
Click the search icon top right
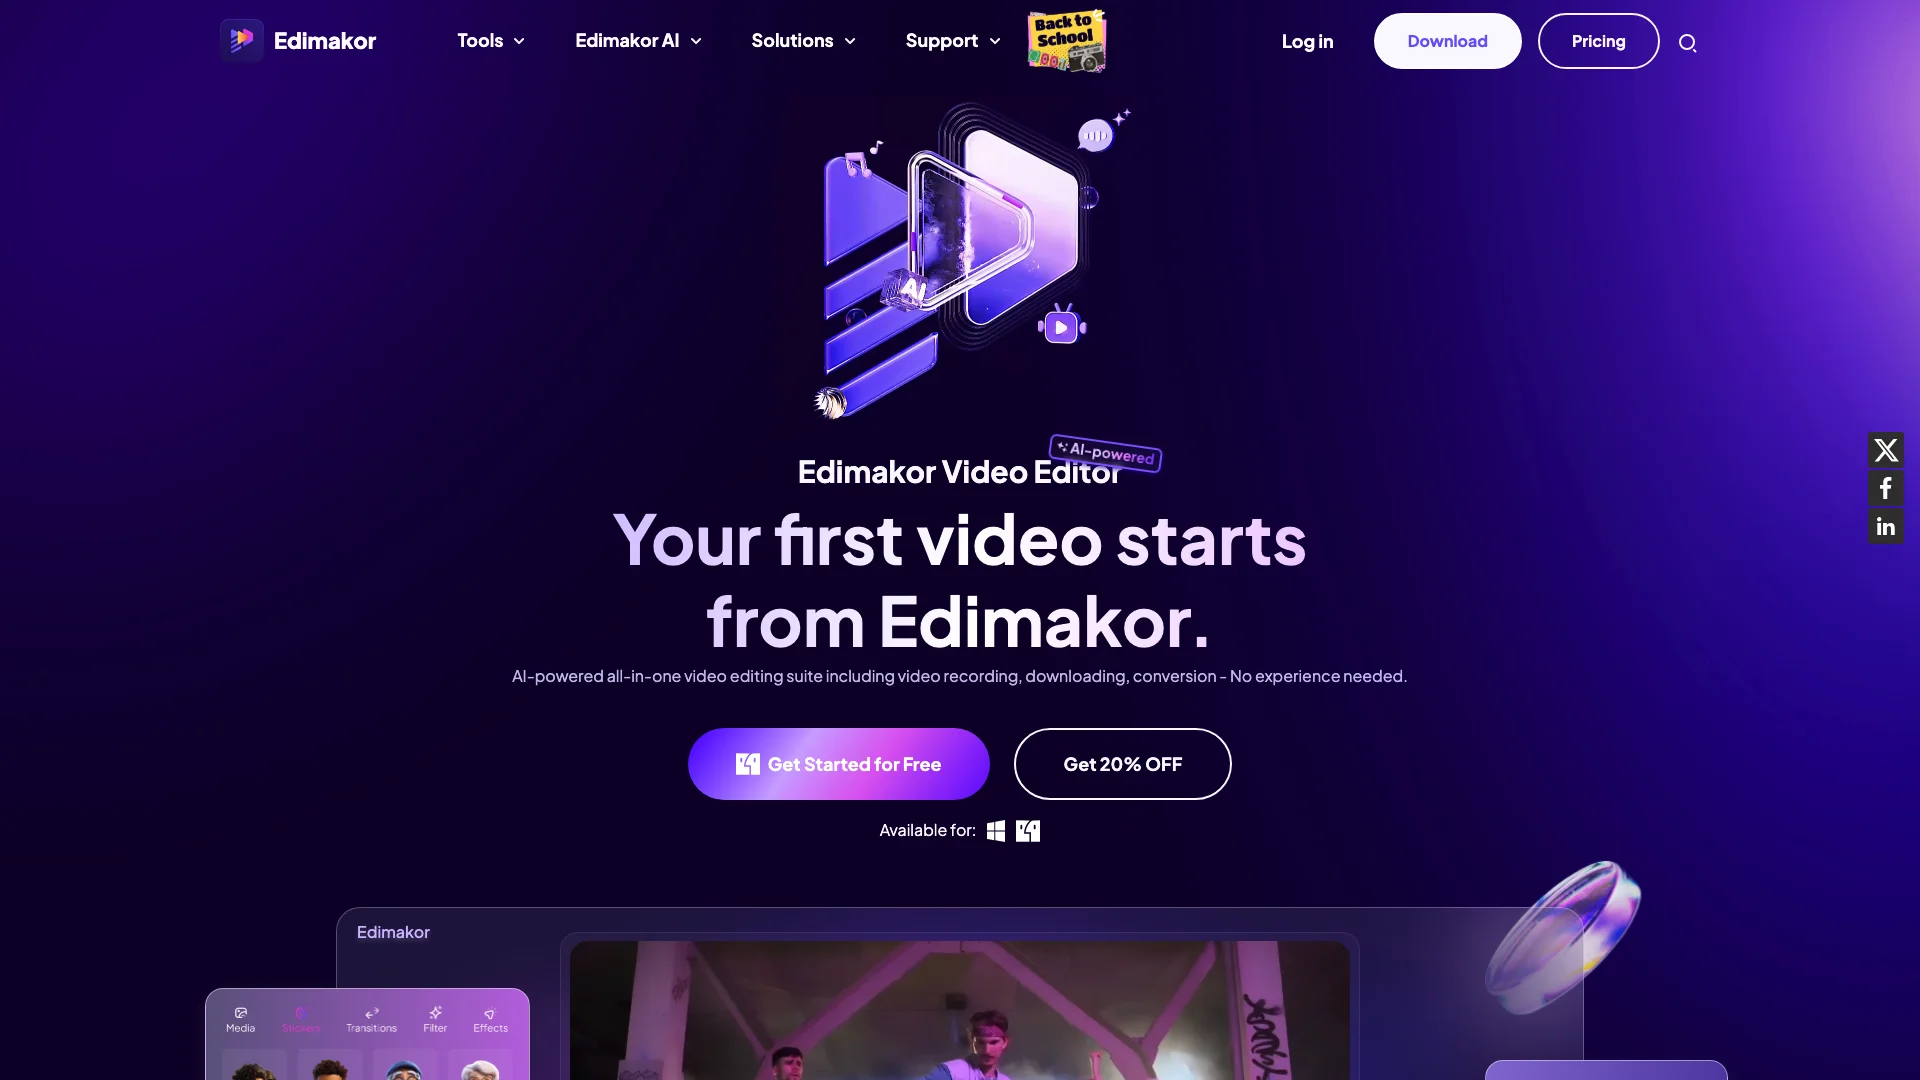click(x=1688, y=41)
